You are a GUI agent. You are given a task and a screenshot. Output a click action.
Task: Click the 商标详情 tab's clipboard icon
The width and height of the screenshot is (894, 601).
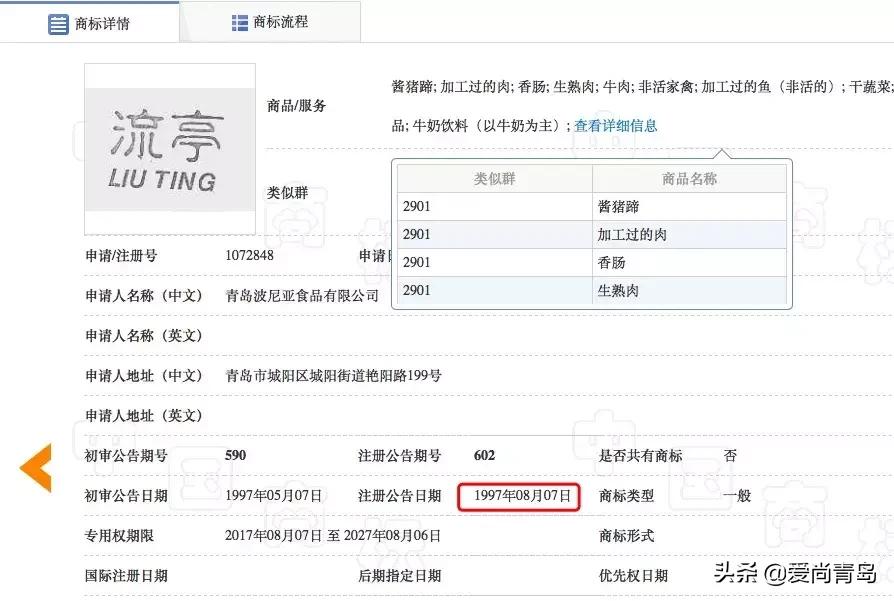57,22
